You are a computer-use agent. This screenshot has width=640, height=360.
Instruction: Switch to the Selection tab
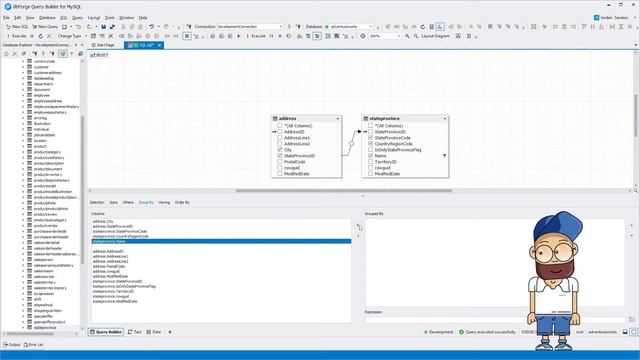[97, 202]
